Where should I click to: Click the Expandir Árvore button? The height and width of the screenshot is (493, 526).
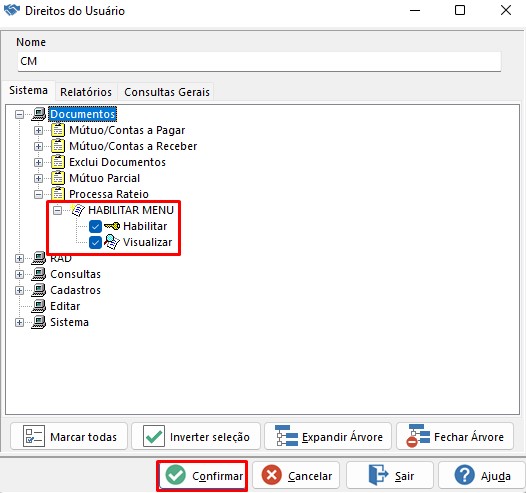pyautogui.click(x=328, y=436)
